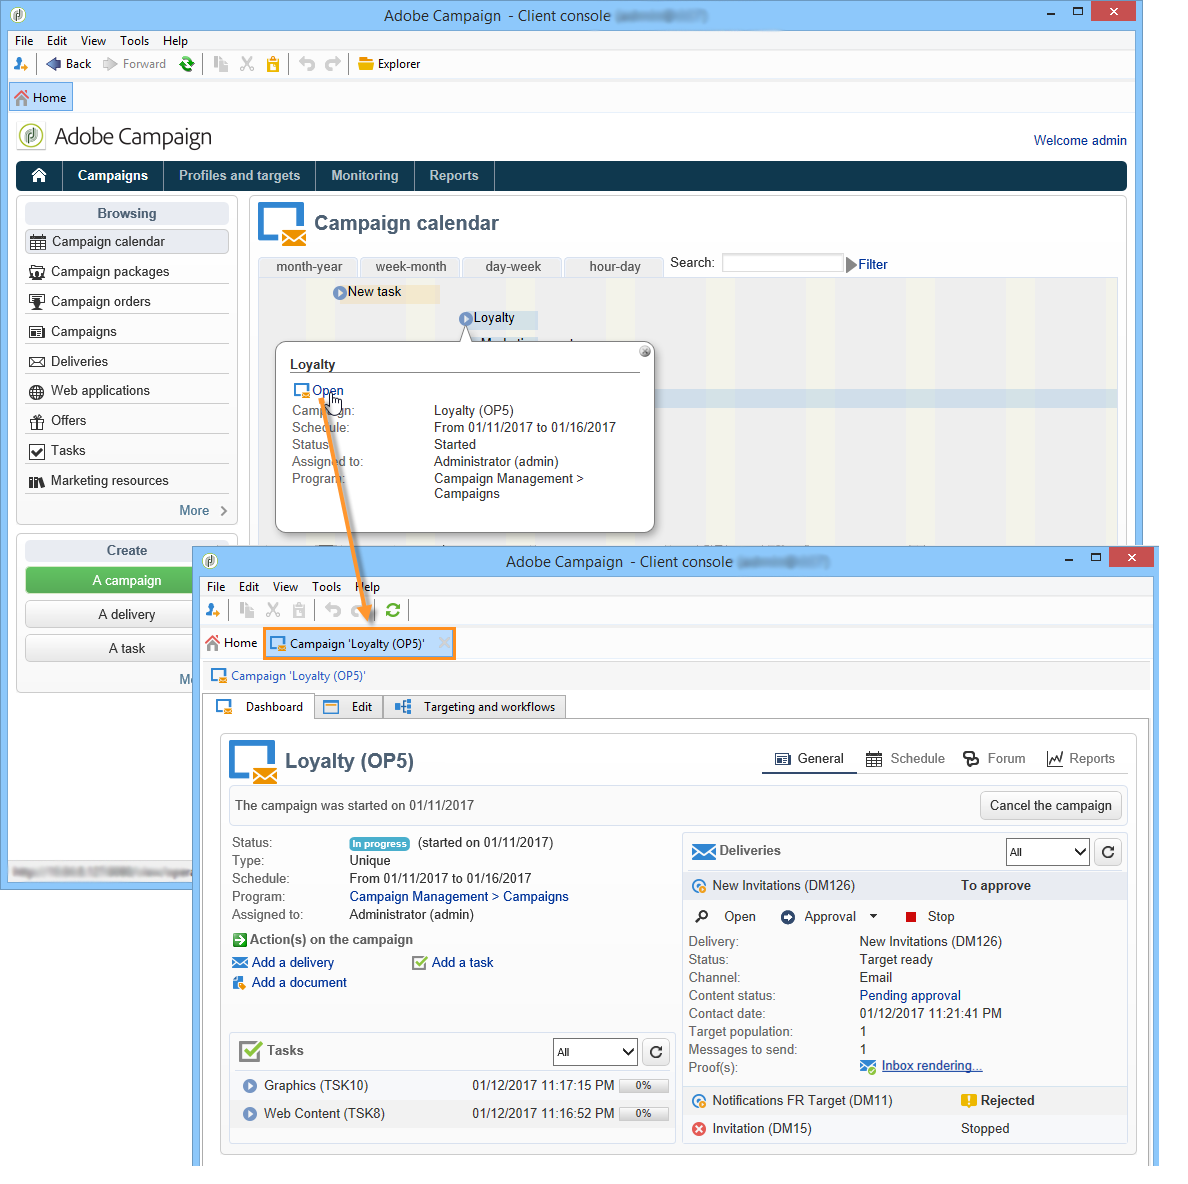Image resolution: width=1188 pixels, height=1184 pixels.
Task: Click Forward arrow in main window toolbar
Action: pos(135,64)
